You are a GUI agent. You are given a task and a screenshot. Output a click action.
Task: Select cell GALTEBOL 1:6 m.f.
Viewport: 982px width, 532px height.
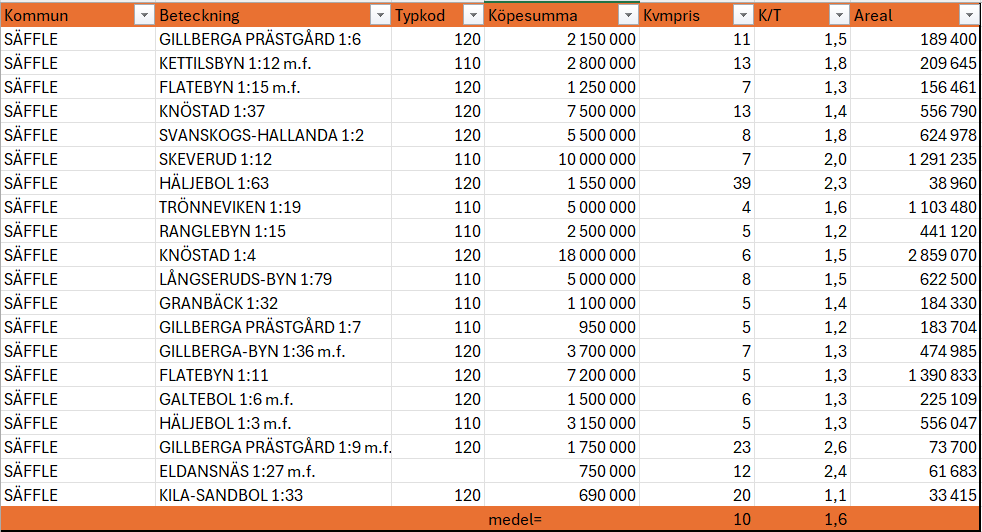point(273,399)
